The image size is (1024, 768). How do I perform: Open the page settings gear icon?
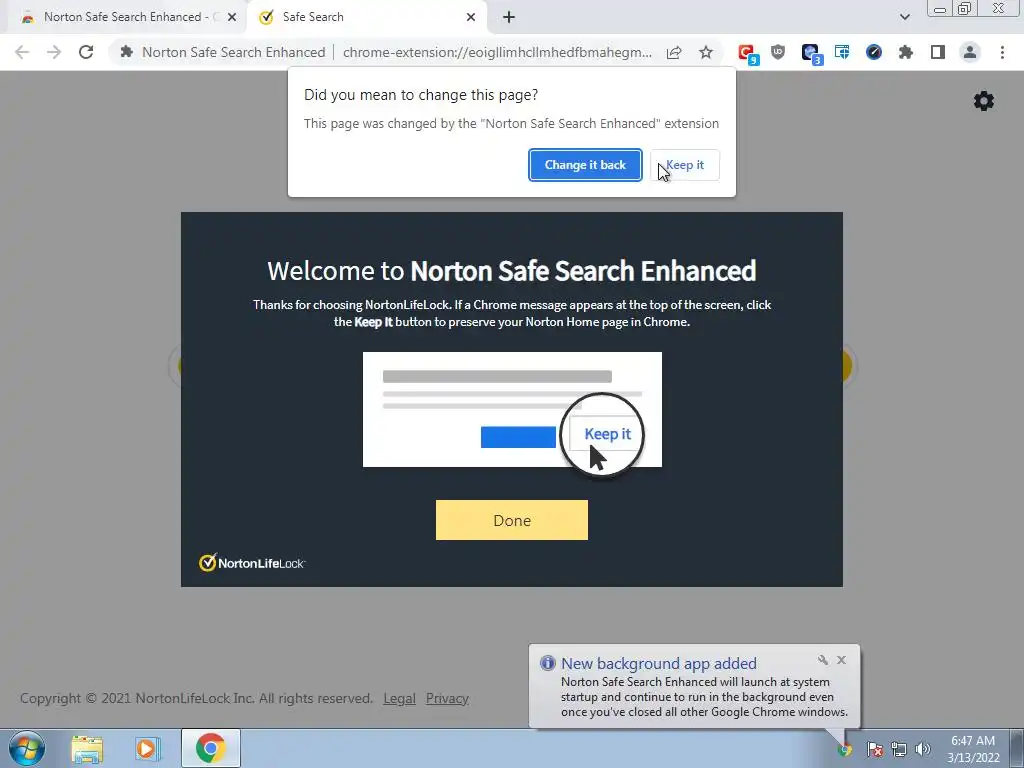click(x=984, y=101)
